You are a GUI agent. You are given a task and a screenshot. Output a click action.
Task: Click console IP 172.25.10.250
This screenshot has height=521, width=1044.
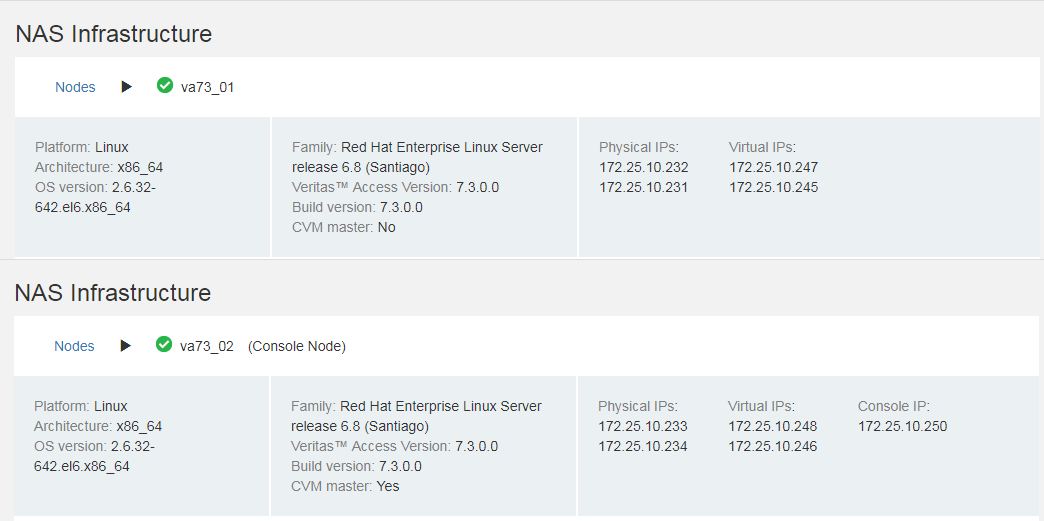click(x=902, y=426)
